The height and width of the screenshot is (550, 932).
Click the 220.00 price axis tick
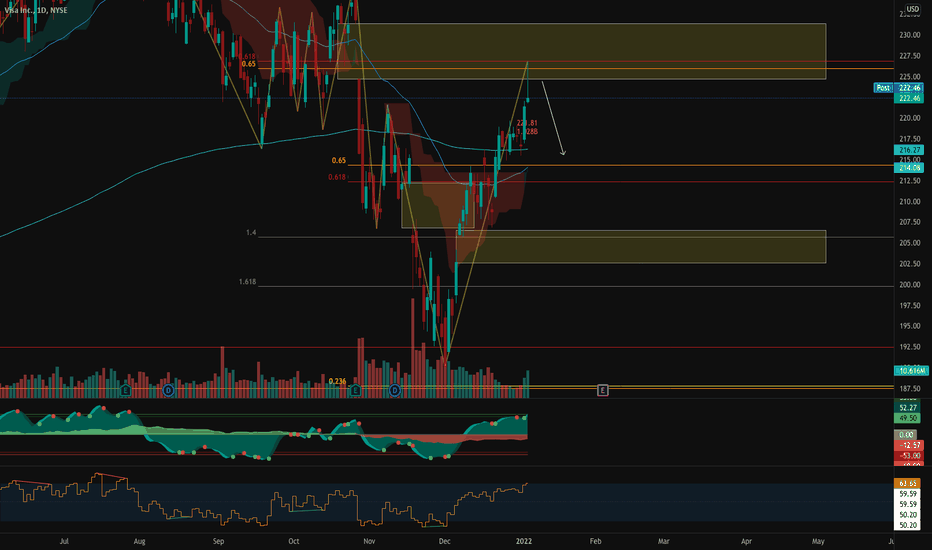click(x=909, y=118)
